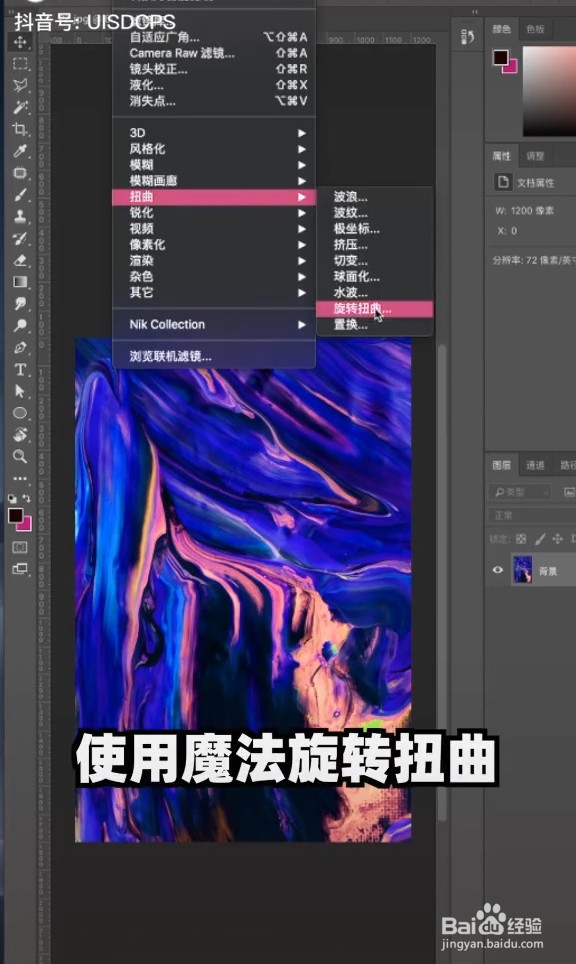The width and height of the screenshot is (576, 964).
Task: Open the History panel icon
Action: coord(467,37)
